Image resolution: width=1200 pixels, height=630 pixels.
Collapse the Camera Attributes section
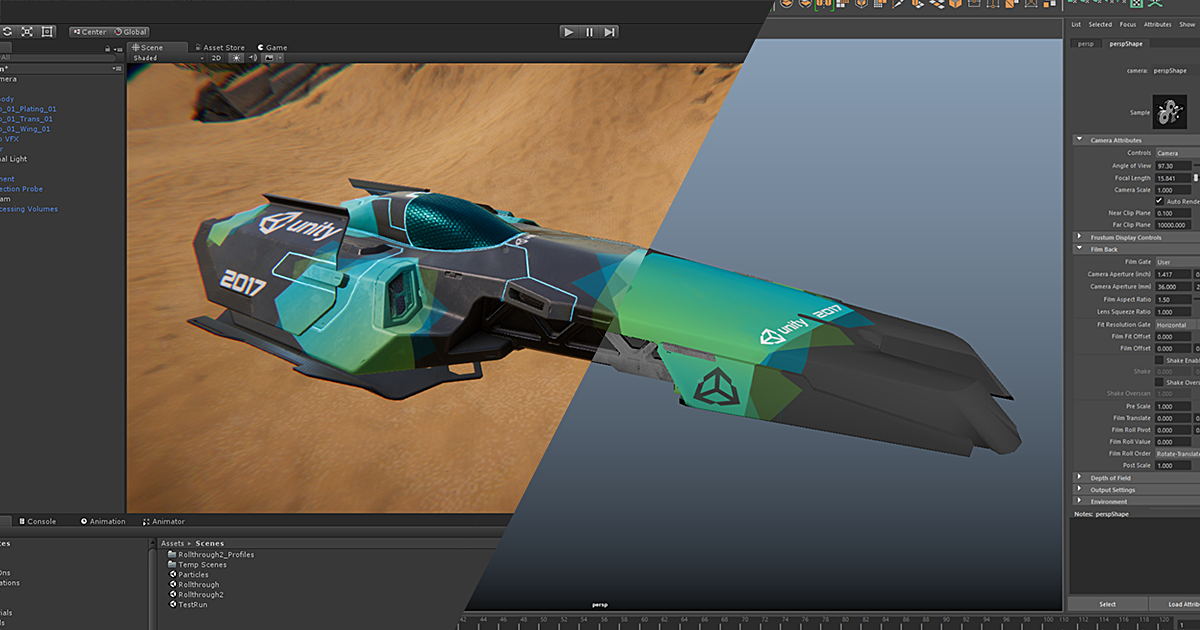(x=1079, y=140)
